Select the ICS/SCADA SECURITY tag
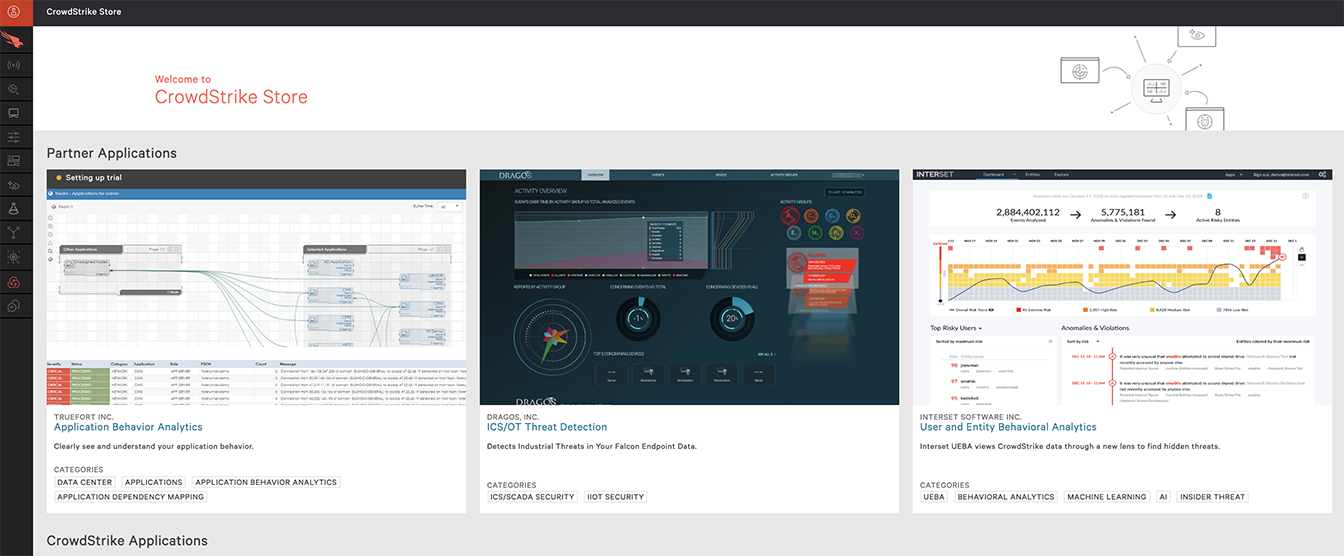 [532, 497]
